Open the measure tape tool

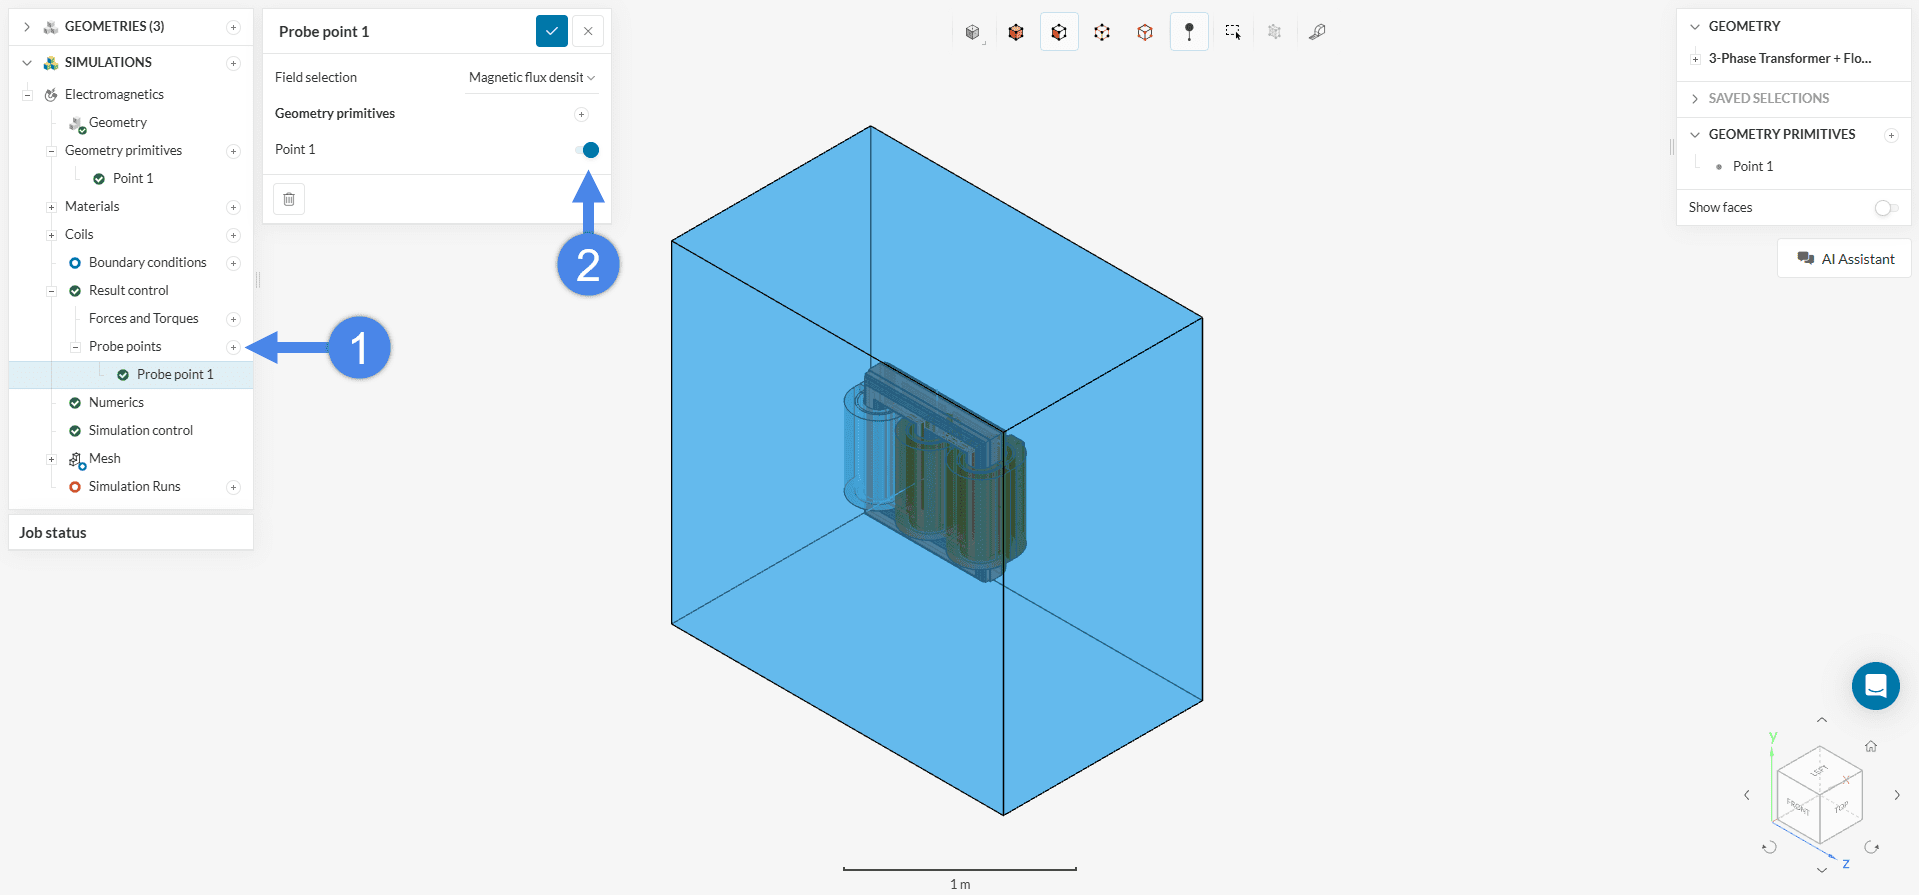[1317, 32]
